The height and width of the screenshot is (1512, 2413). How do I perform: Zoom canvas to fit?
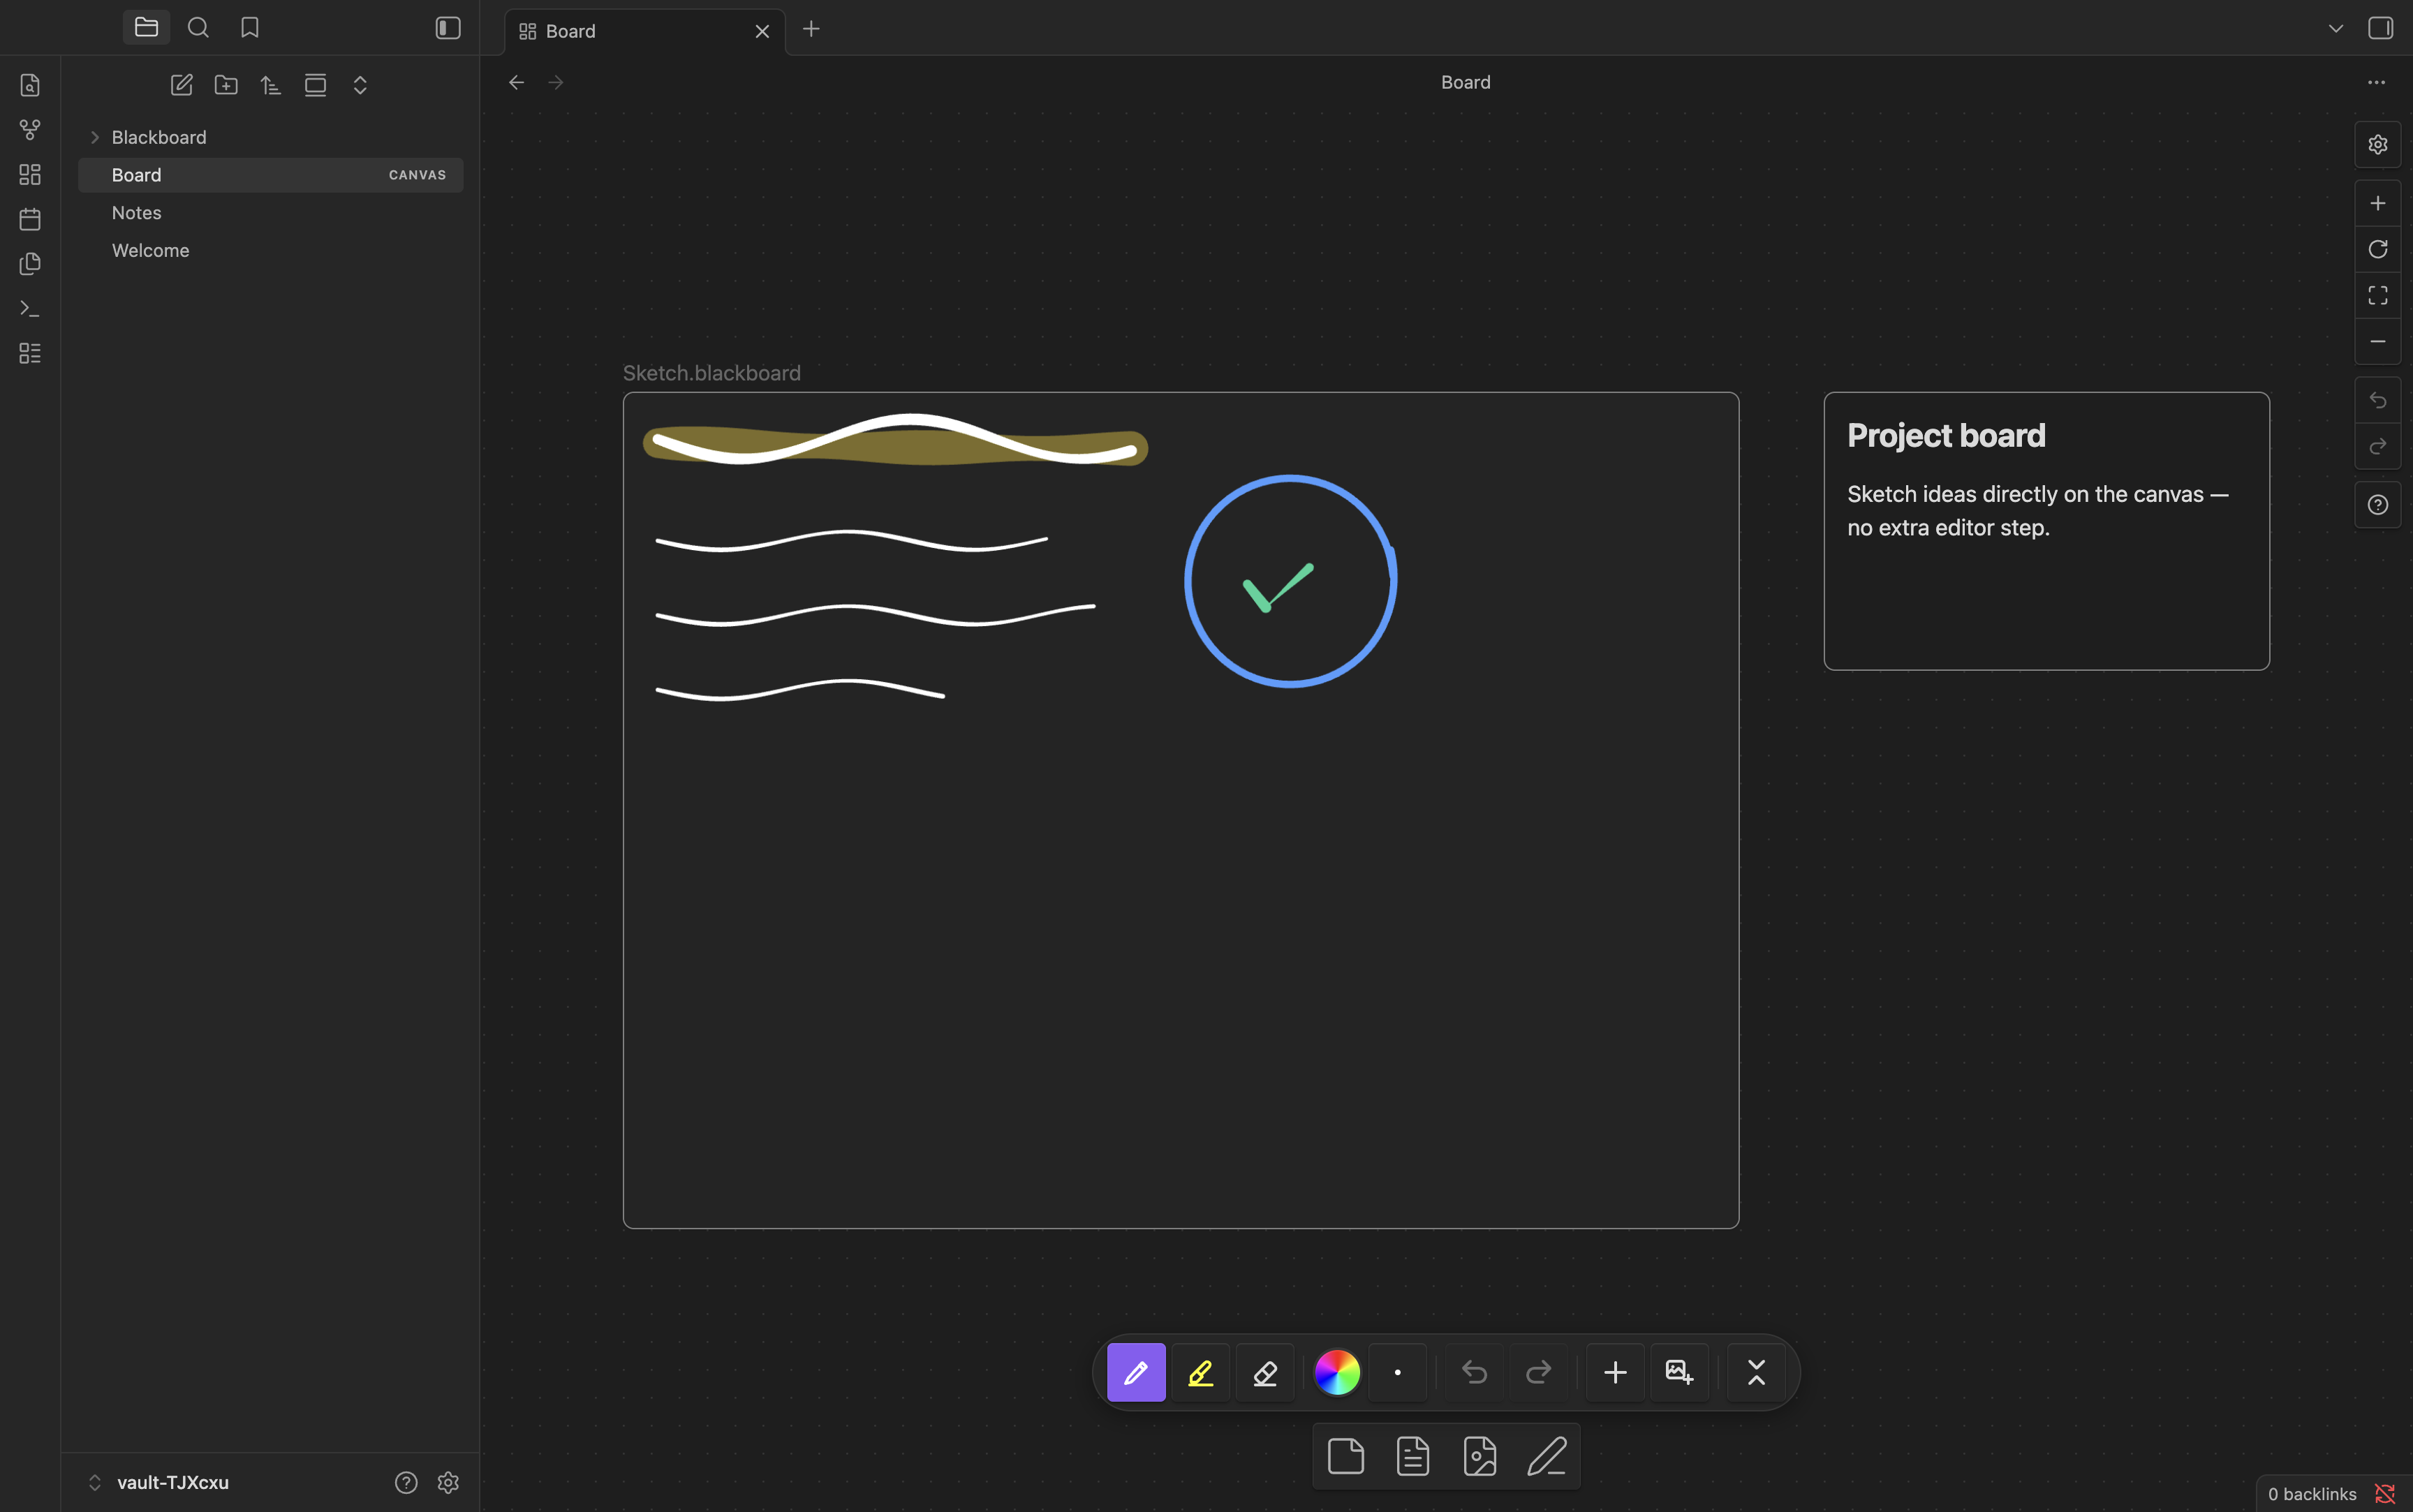[x=2378, y=295]
